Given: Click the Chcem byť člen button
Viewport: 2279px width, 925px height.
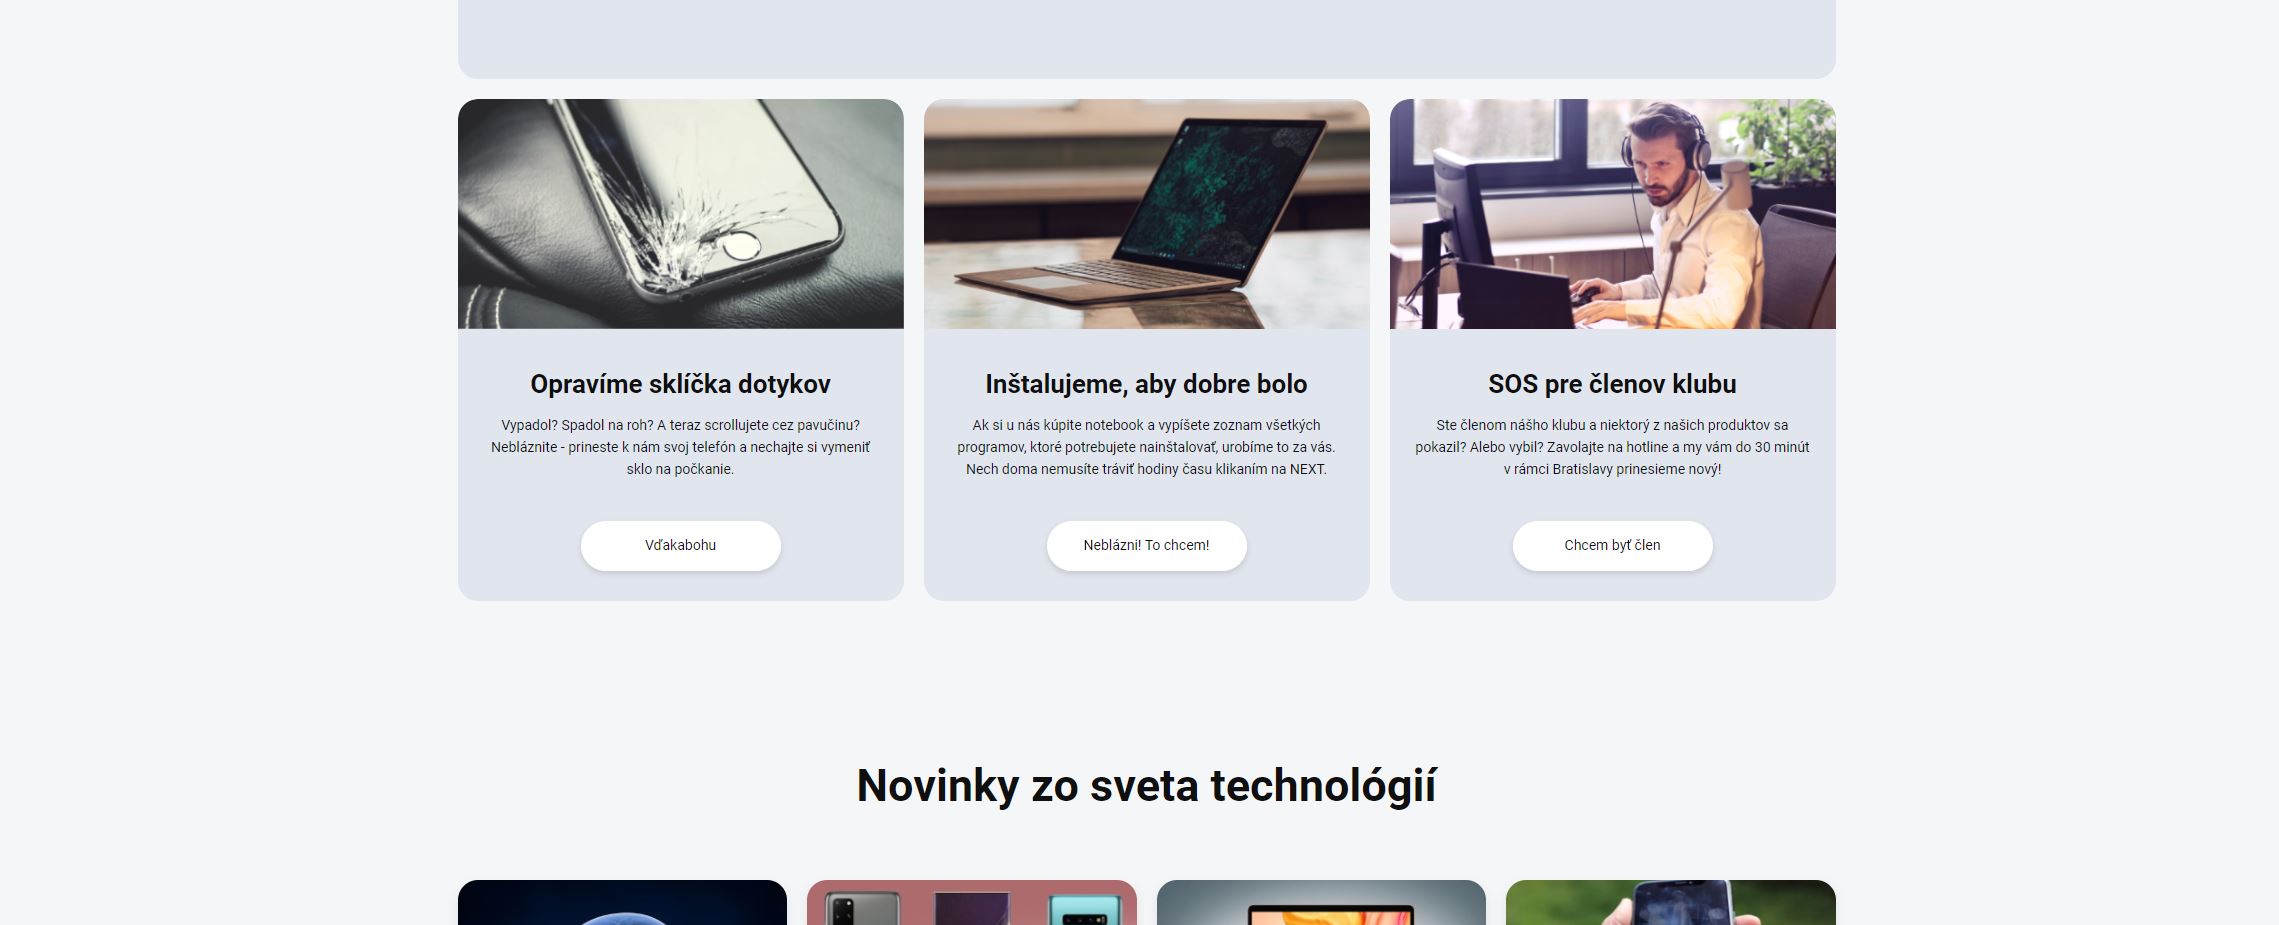Looking at the screenshot, I should coord(1612,546).
